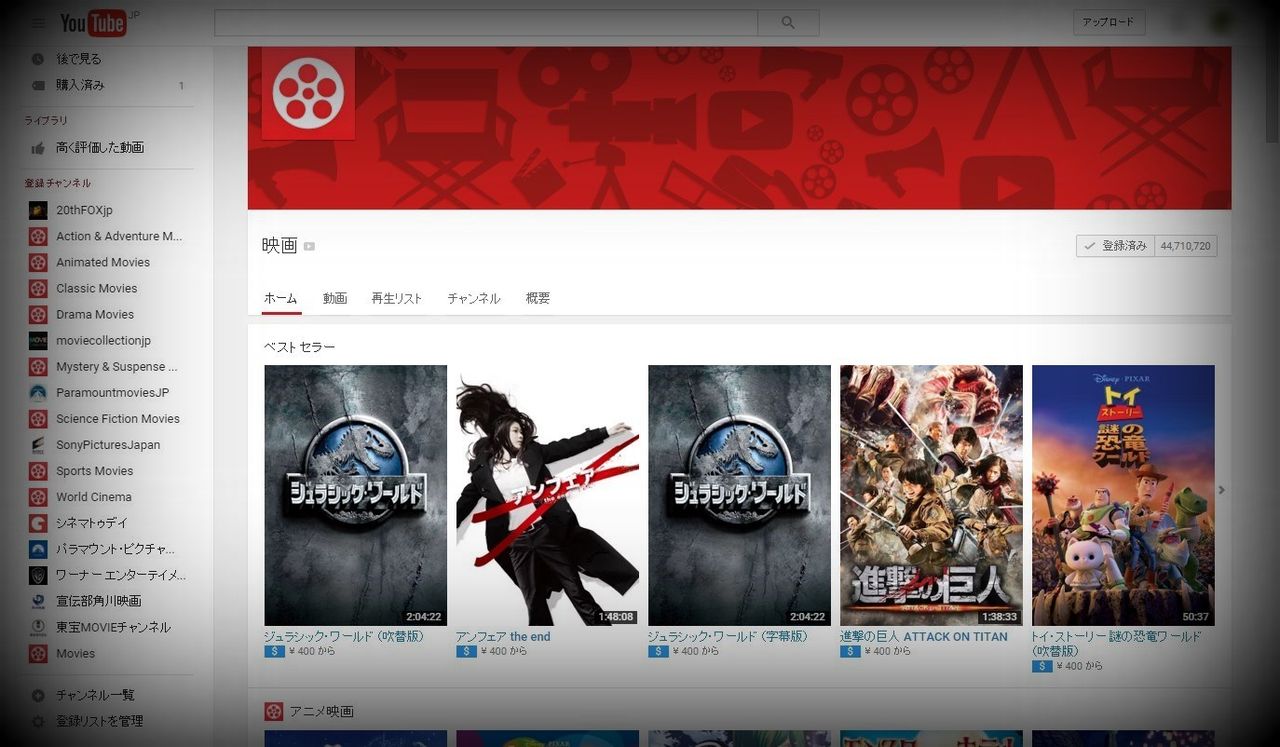
Task: Open SonyPicturesJapan sidebar entry
Action: (108, 444)
